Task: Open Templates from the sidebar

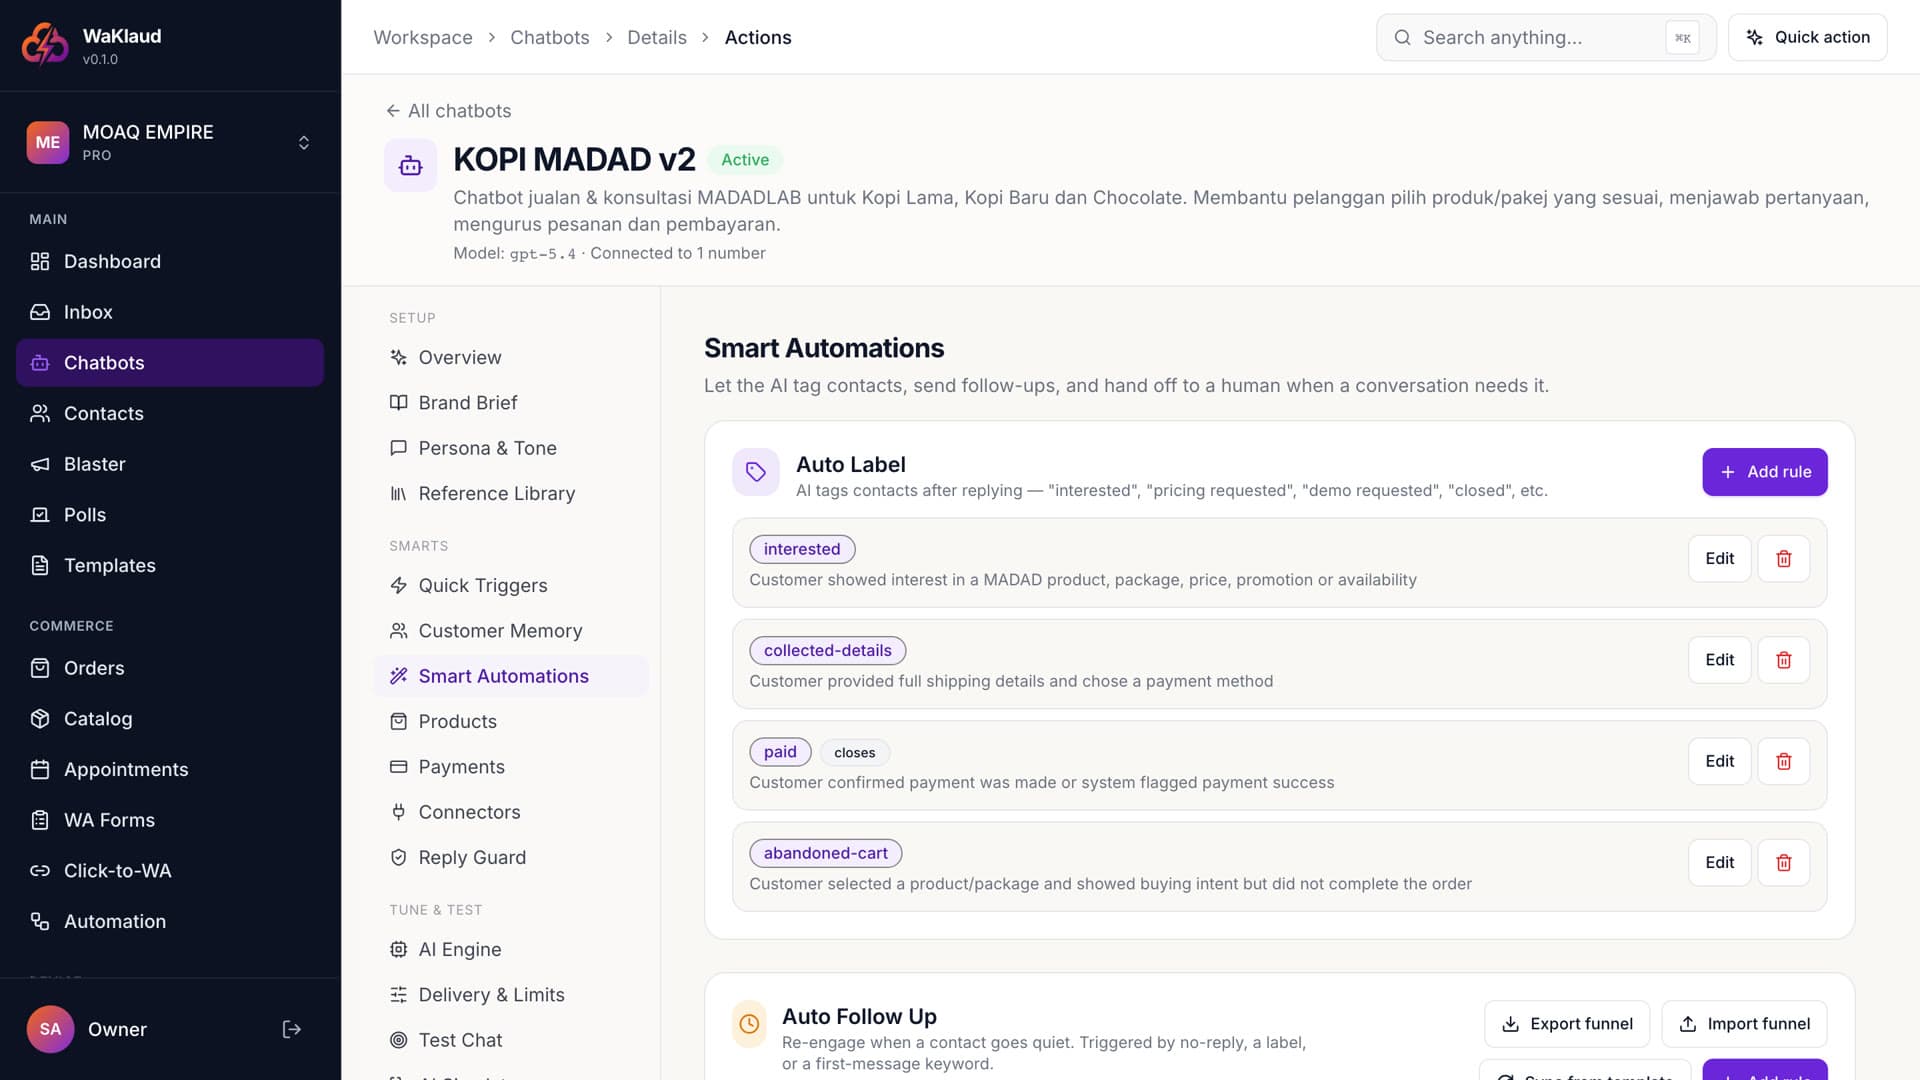Action: pos(170,565)
